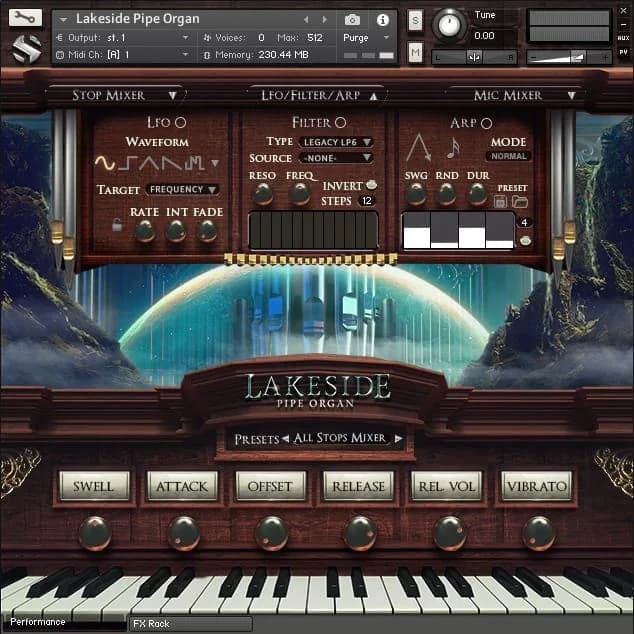Change the arp Mode Normal selector
The image size is (634, 634).
(509, 156)
